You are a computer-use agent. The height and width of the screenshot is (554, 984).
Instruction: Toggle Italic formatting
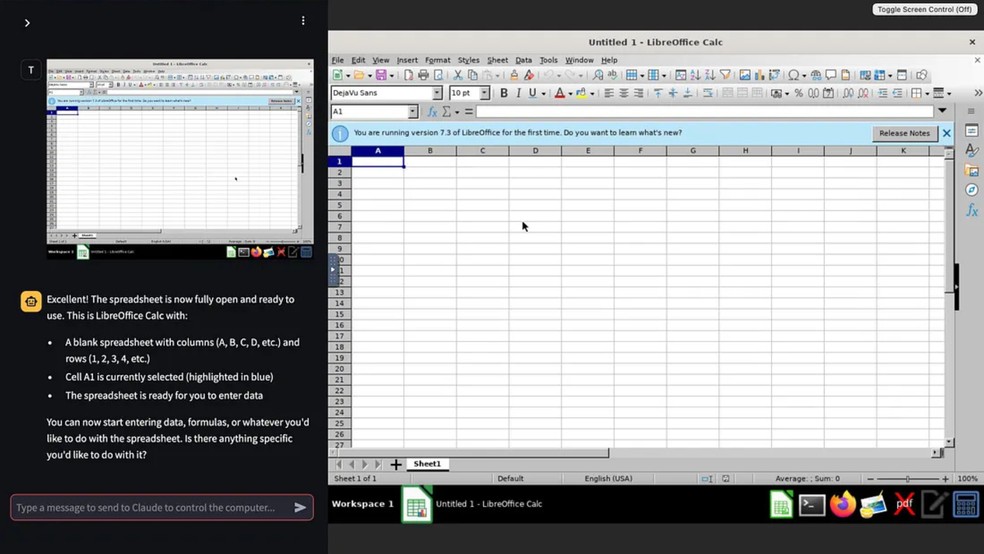[x=518, y=93]
